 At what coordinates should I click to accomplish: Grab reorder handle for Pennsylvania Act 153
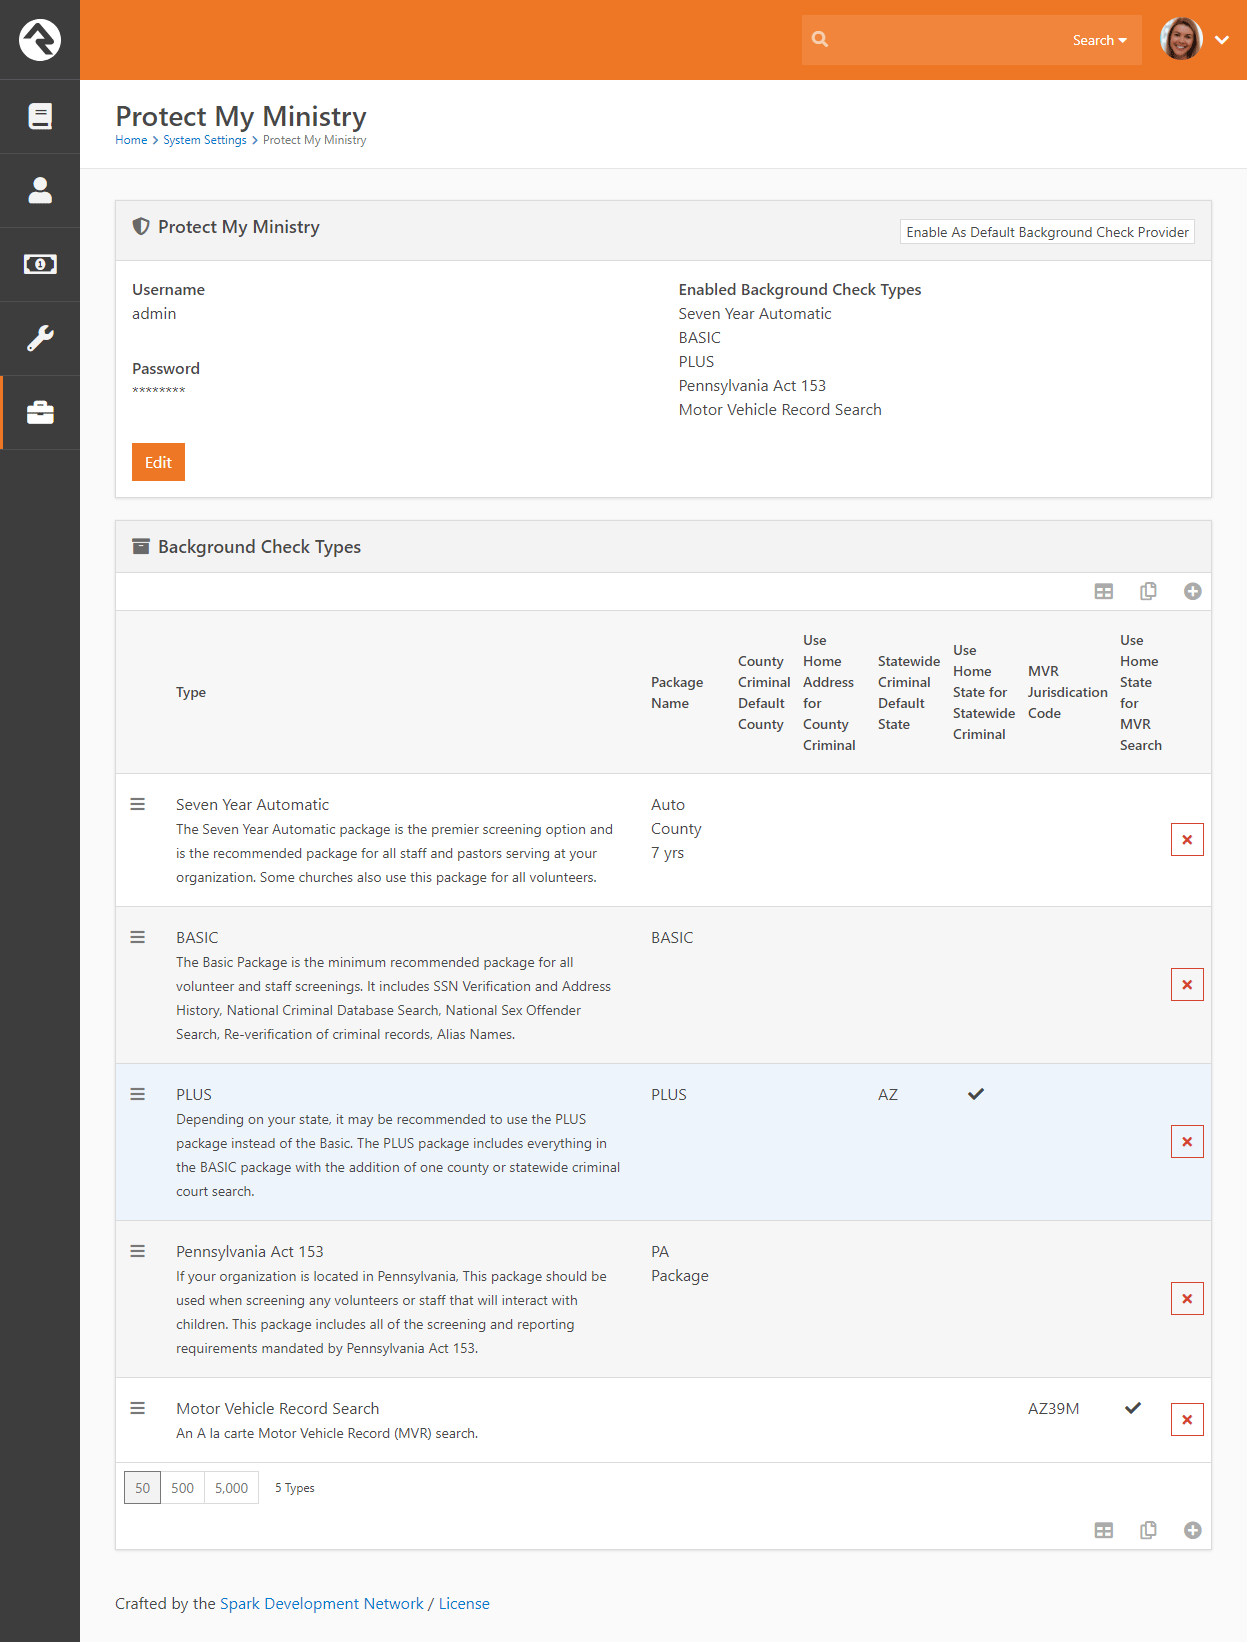[138, 1251]
